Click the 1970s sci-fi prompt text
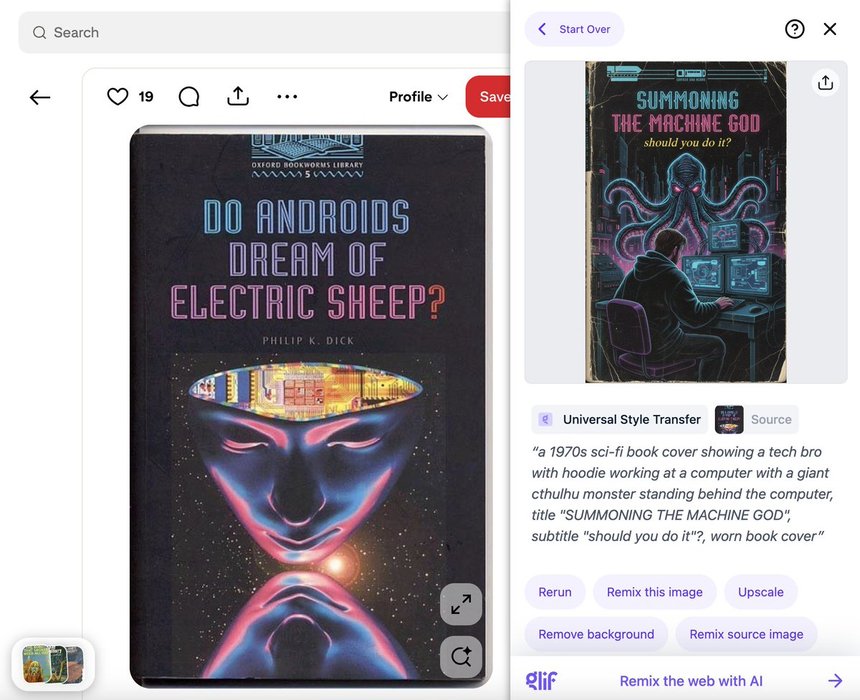Screen dimensions: 860x700 click(682, 494)
